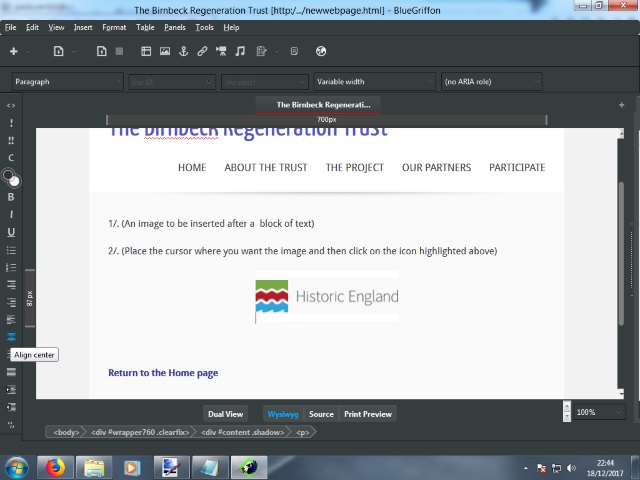Open the color picker circles
The width and height of the screenshot is (640, 480).
[x=11, y=178]
